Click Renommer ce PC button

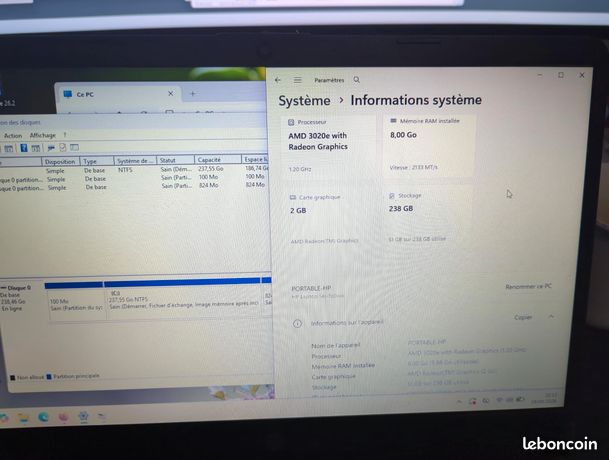click(528, 286)
